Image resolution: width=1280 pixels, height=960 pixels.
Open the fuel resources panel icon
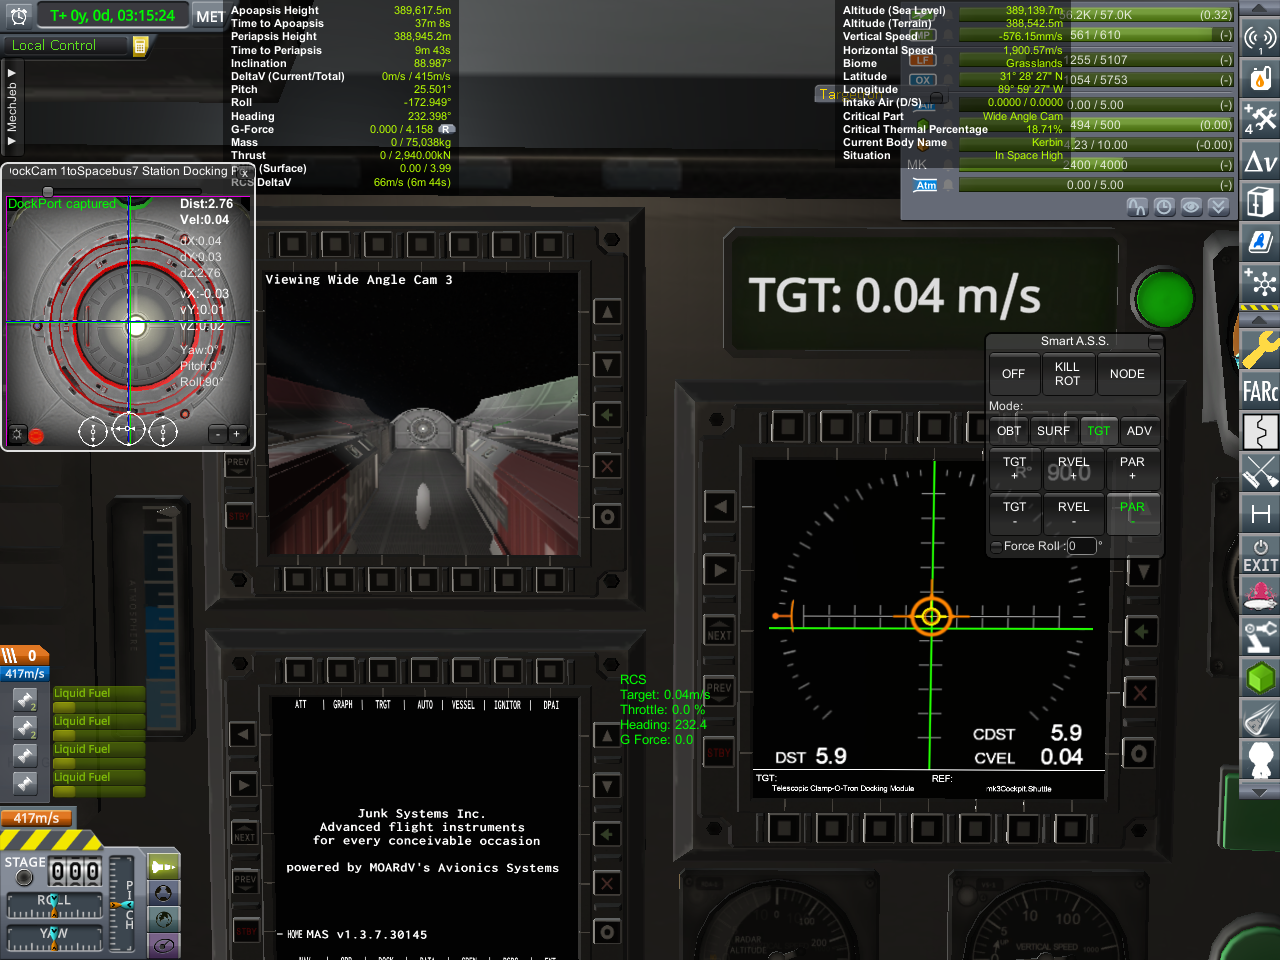[1260, 77]
